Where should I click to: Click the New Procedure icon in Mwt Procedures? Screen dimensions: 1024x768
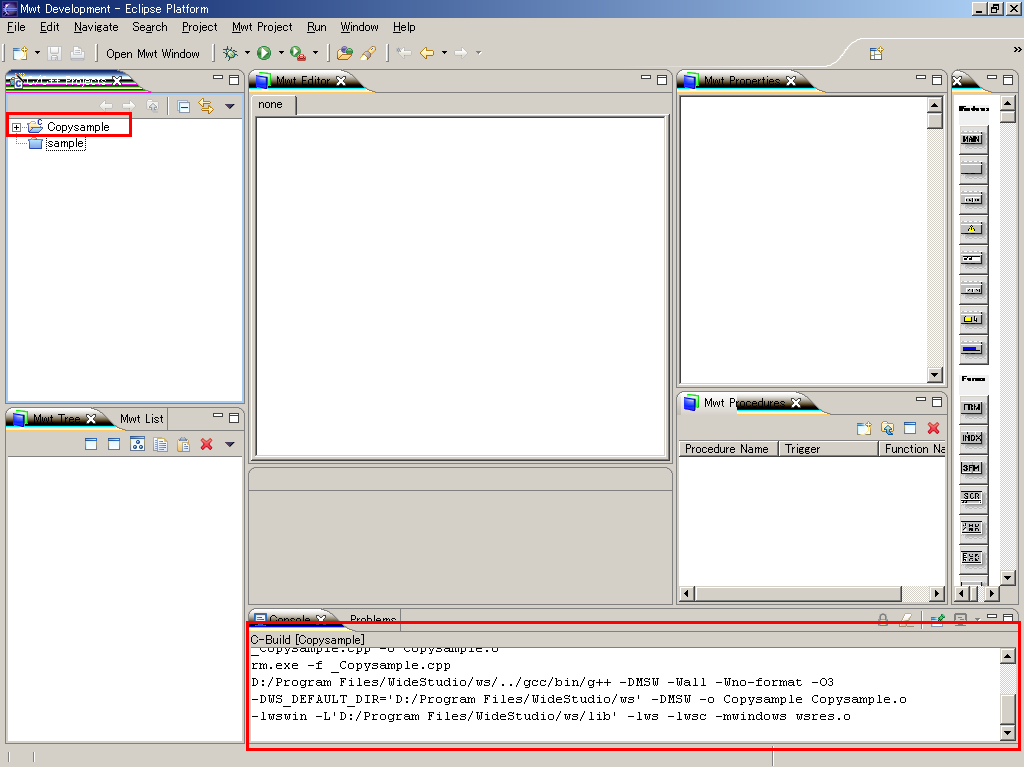coord(864,428)
